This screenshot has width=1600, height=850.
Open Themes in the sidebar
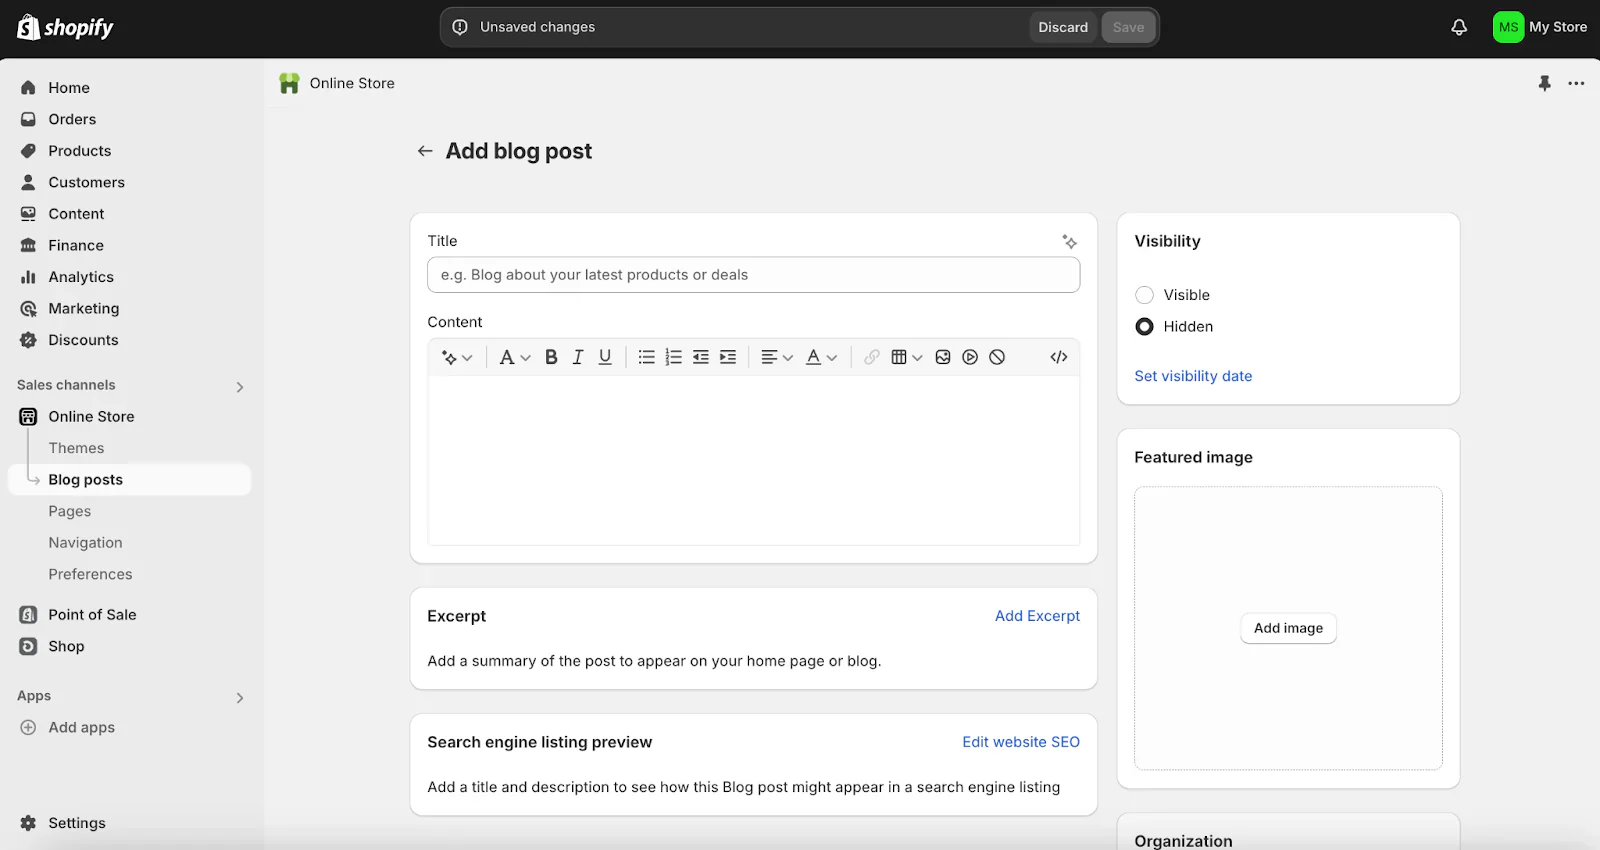(76, 448)
